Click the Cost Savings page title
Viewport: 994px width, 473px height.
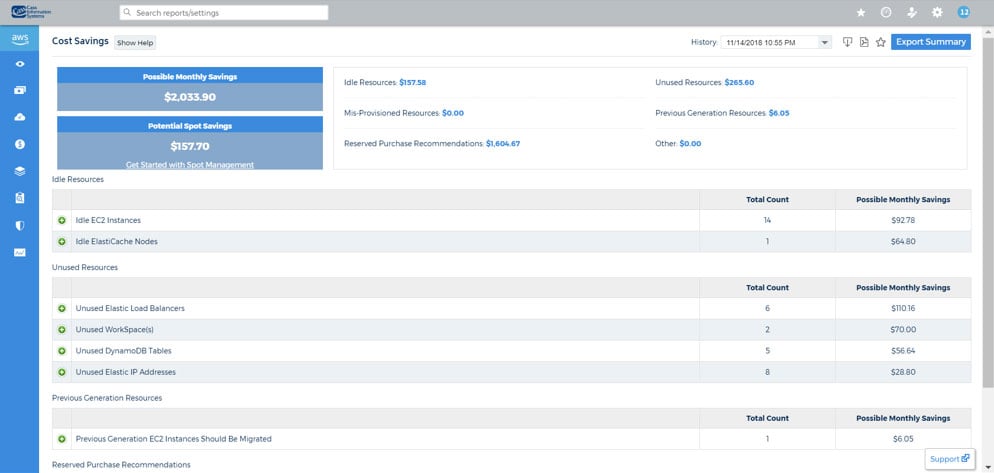(80, 41)
